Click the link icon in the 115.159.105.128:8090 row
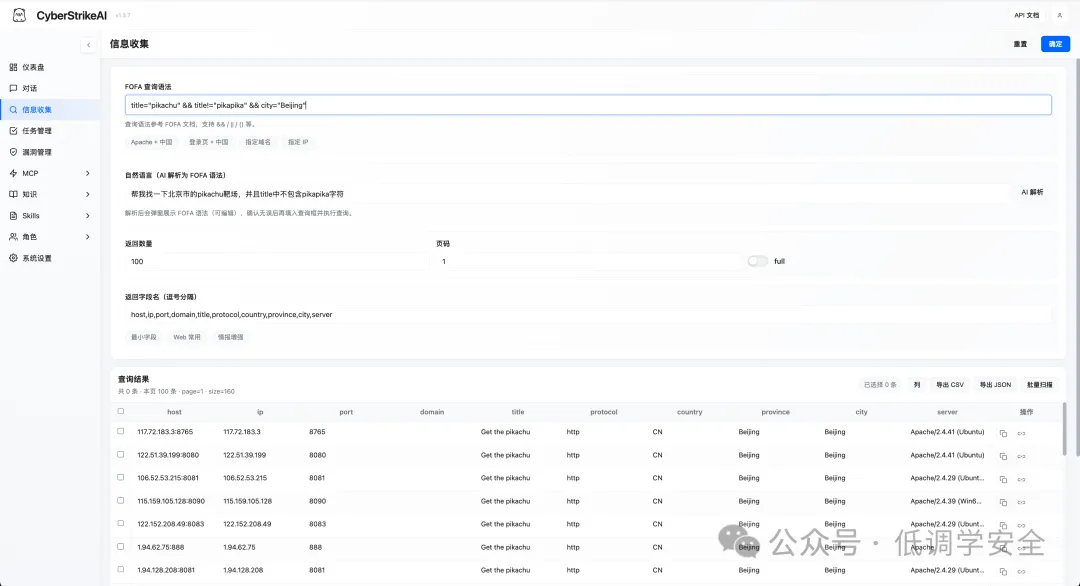The image size is (1080, 586). click(1021, 502)
